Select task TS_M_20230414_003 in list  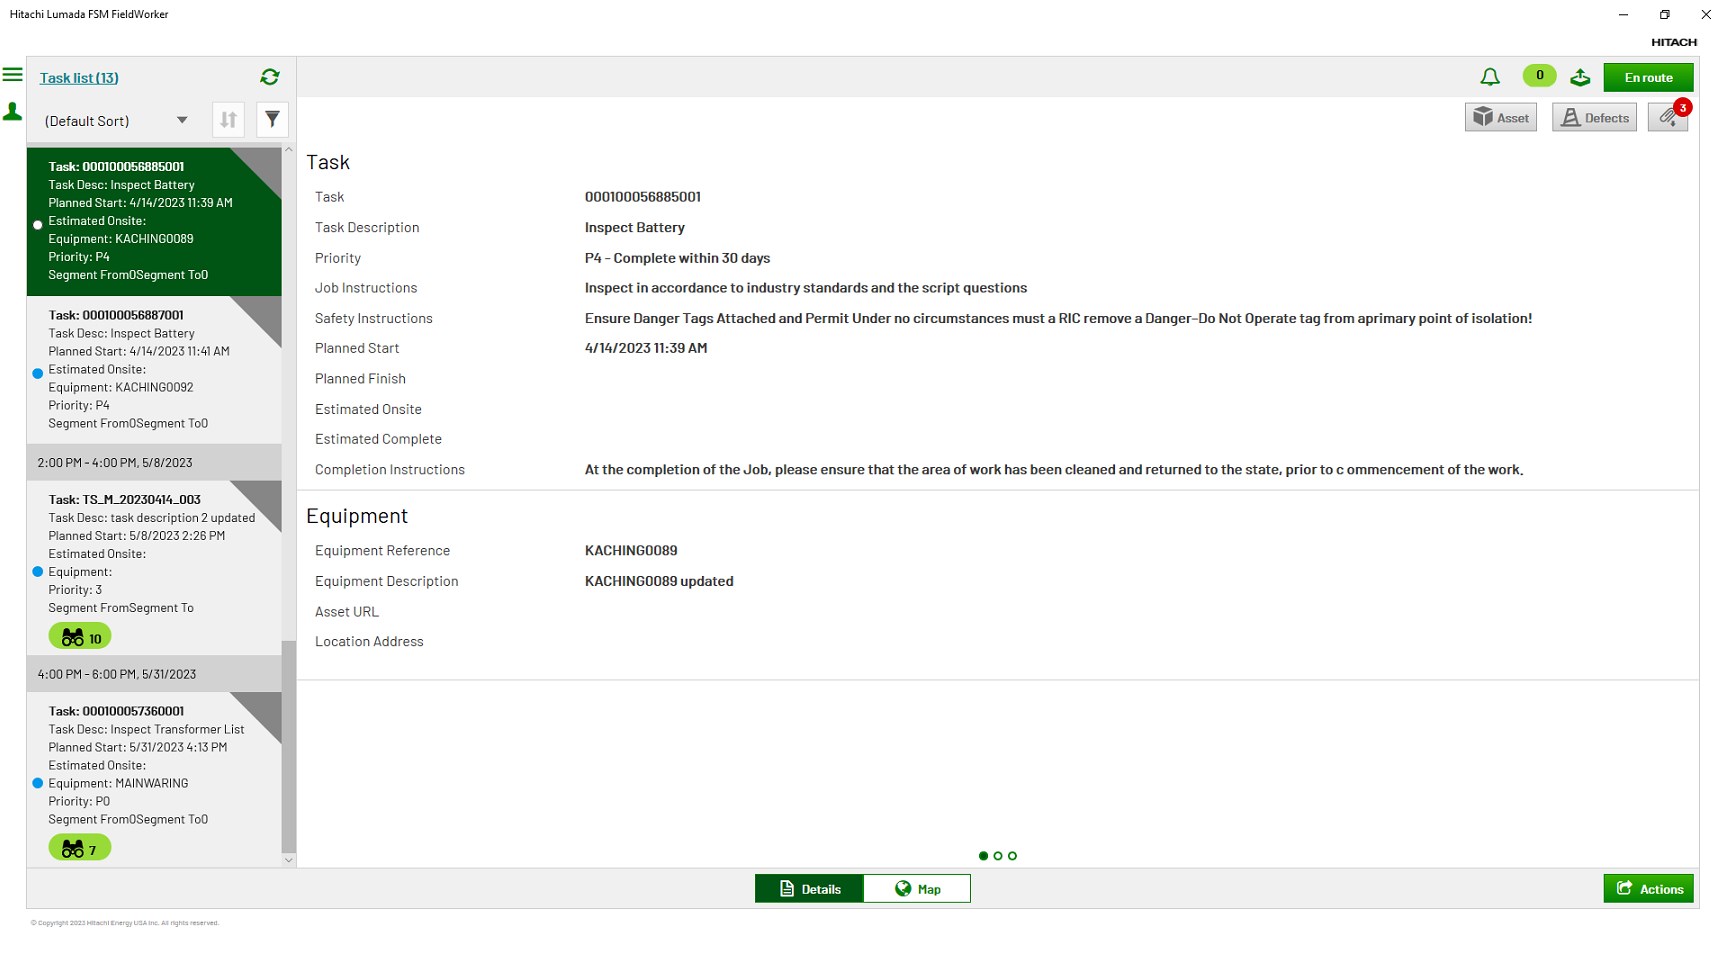pyautogui.click(x=154, y=568)
